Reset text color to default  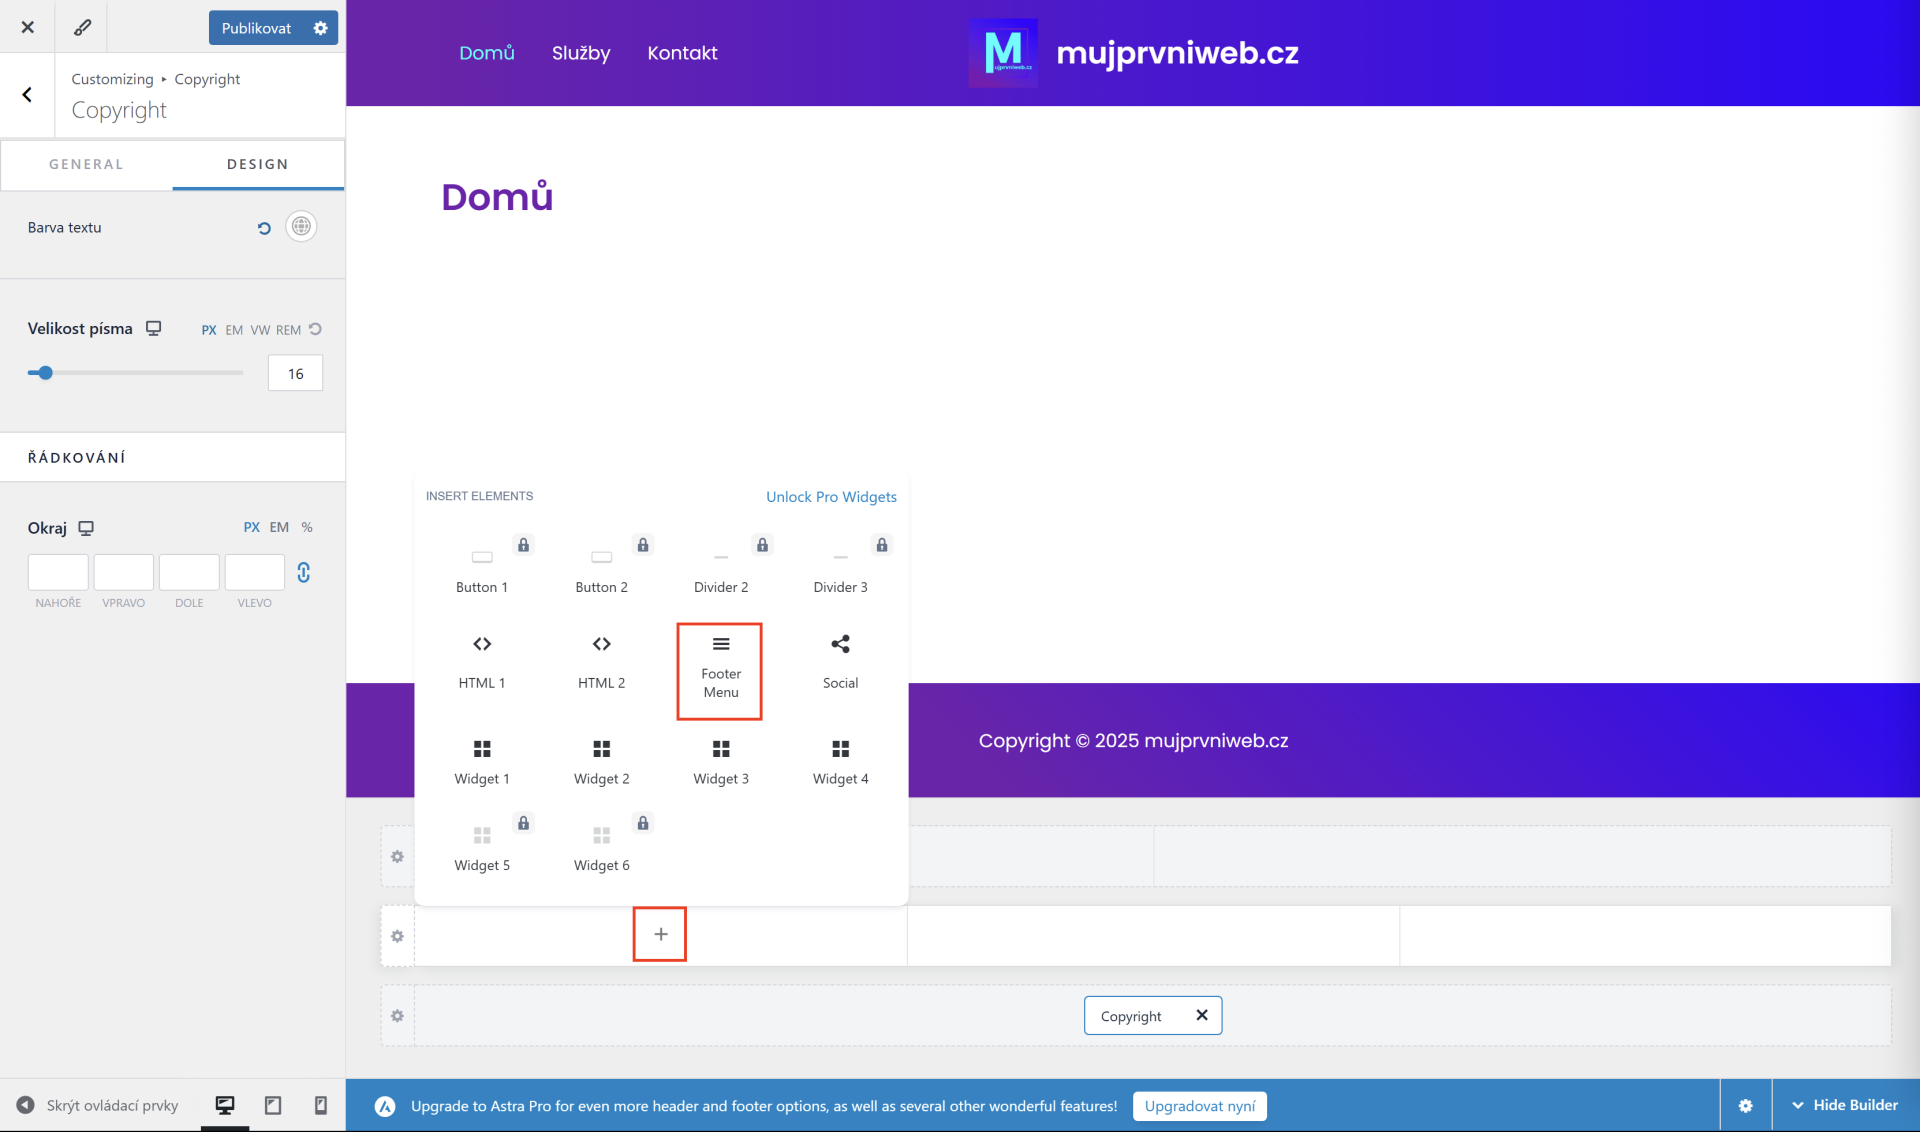(264, 228)
